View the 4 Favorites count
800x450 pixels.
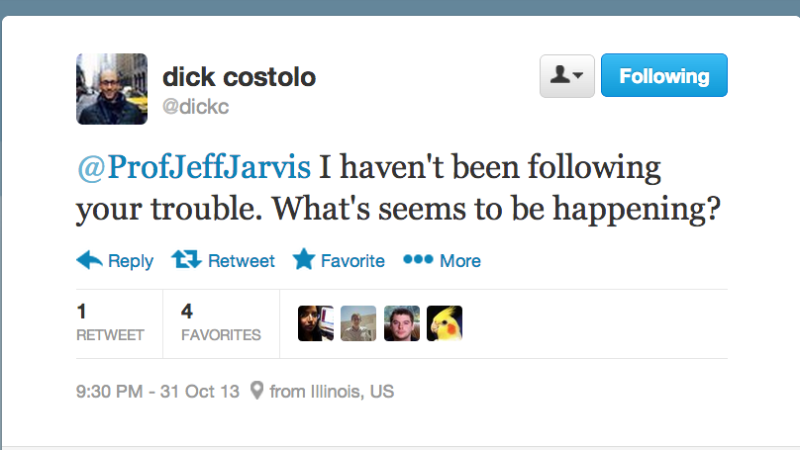click(220, 323)
